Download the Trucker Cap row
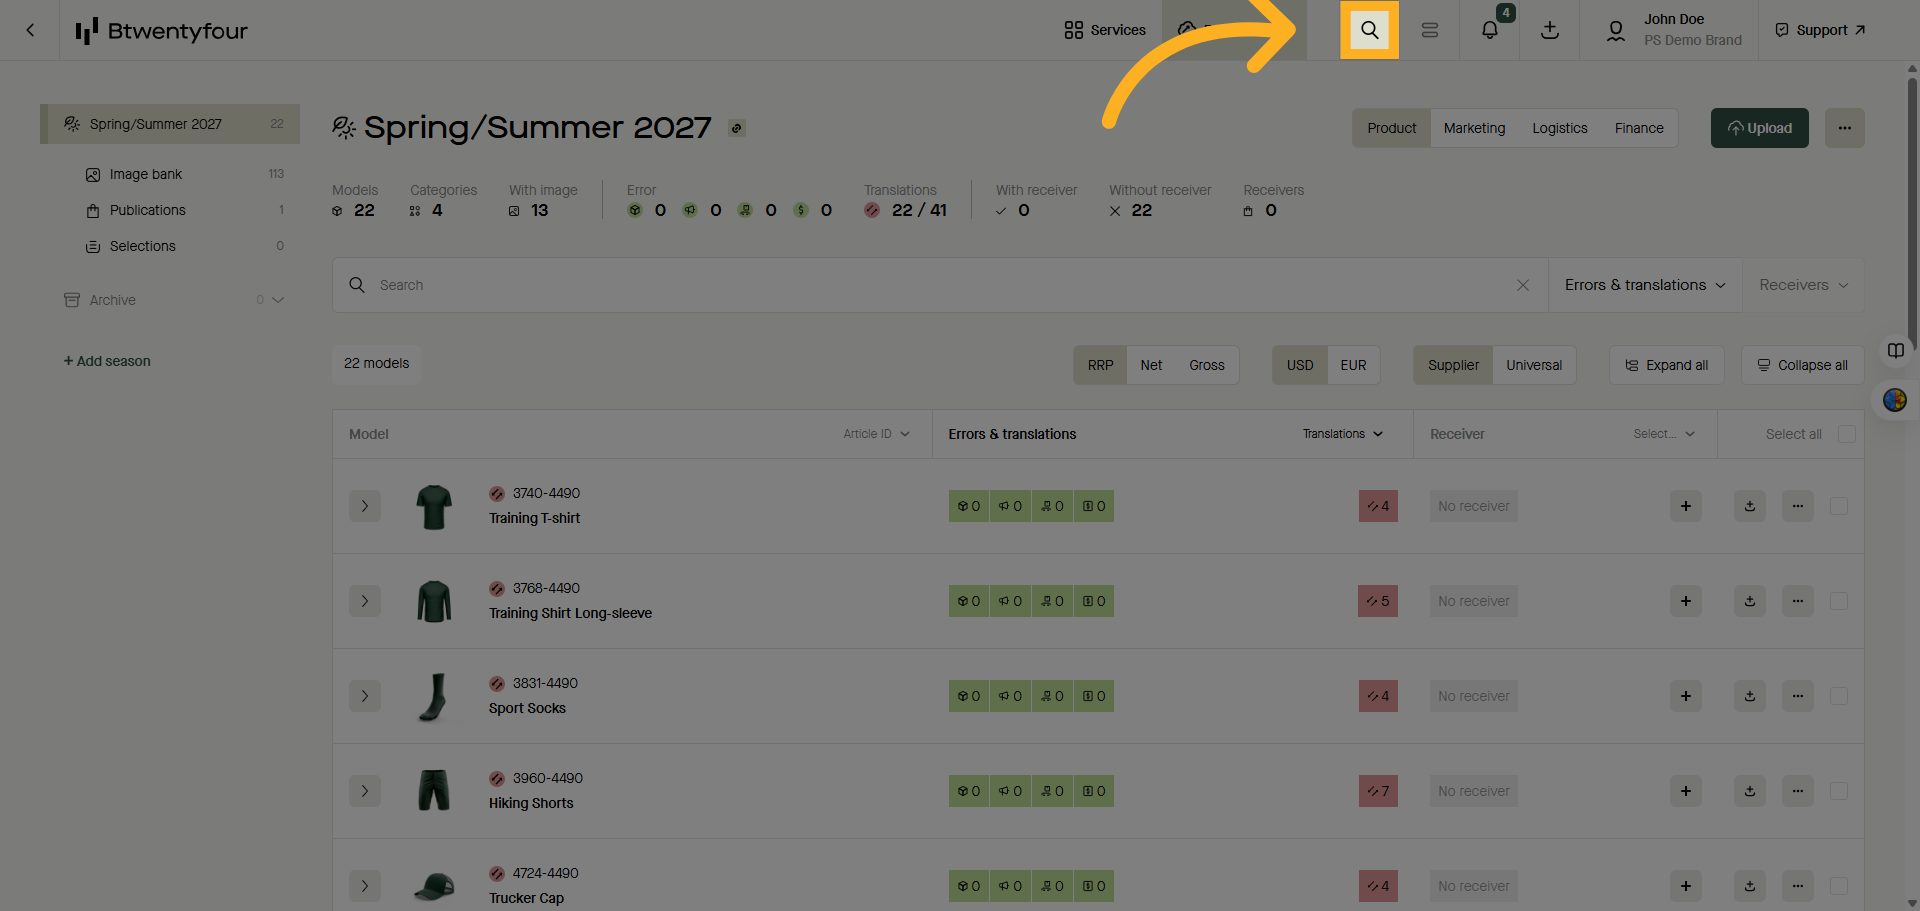 (x=1750, y=886)
